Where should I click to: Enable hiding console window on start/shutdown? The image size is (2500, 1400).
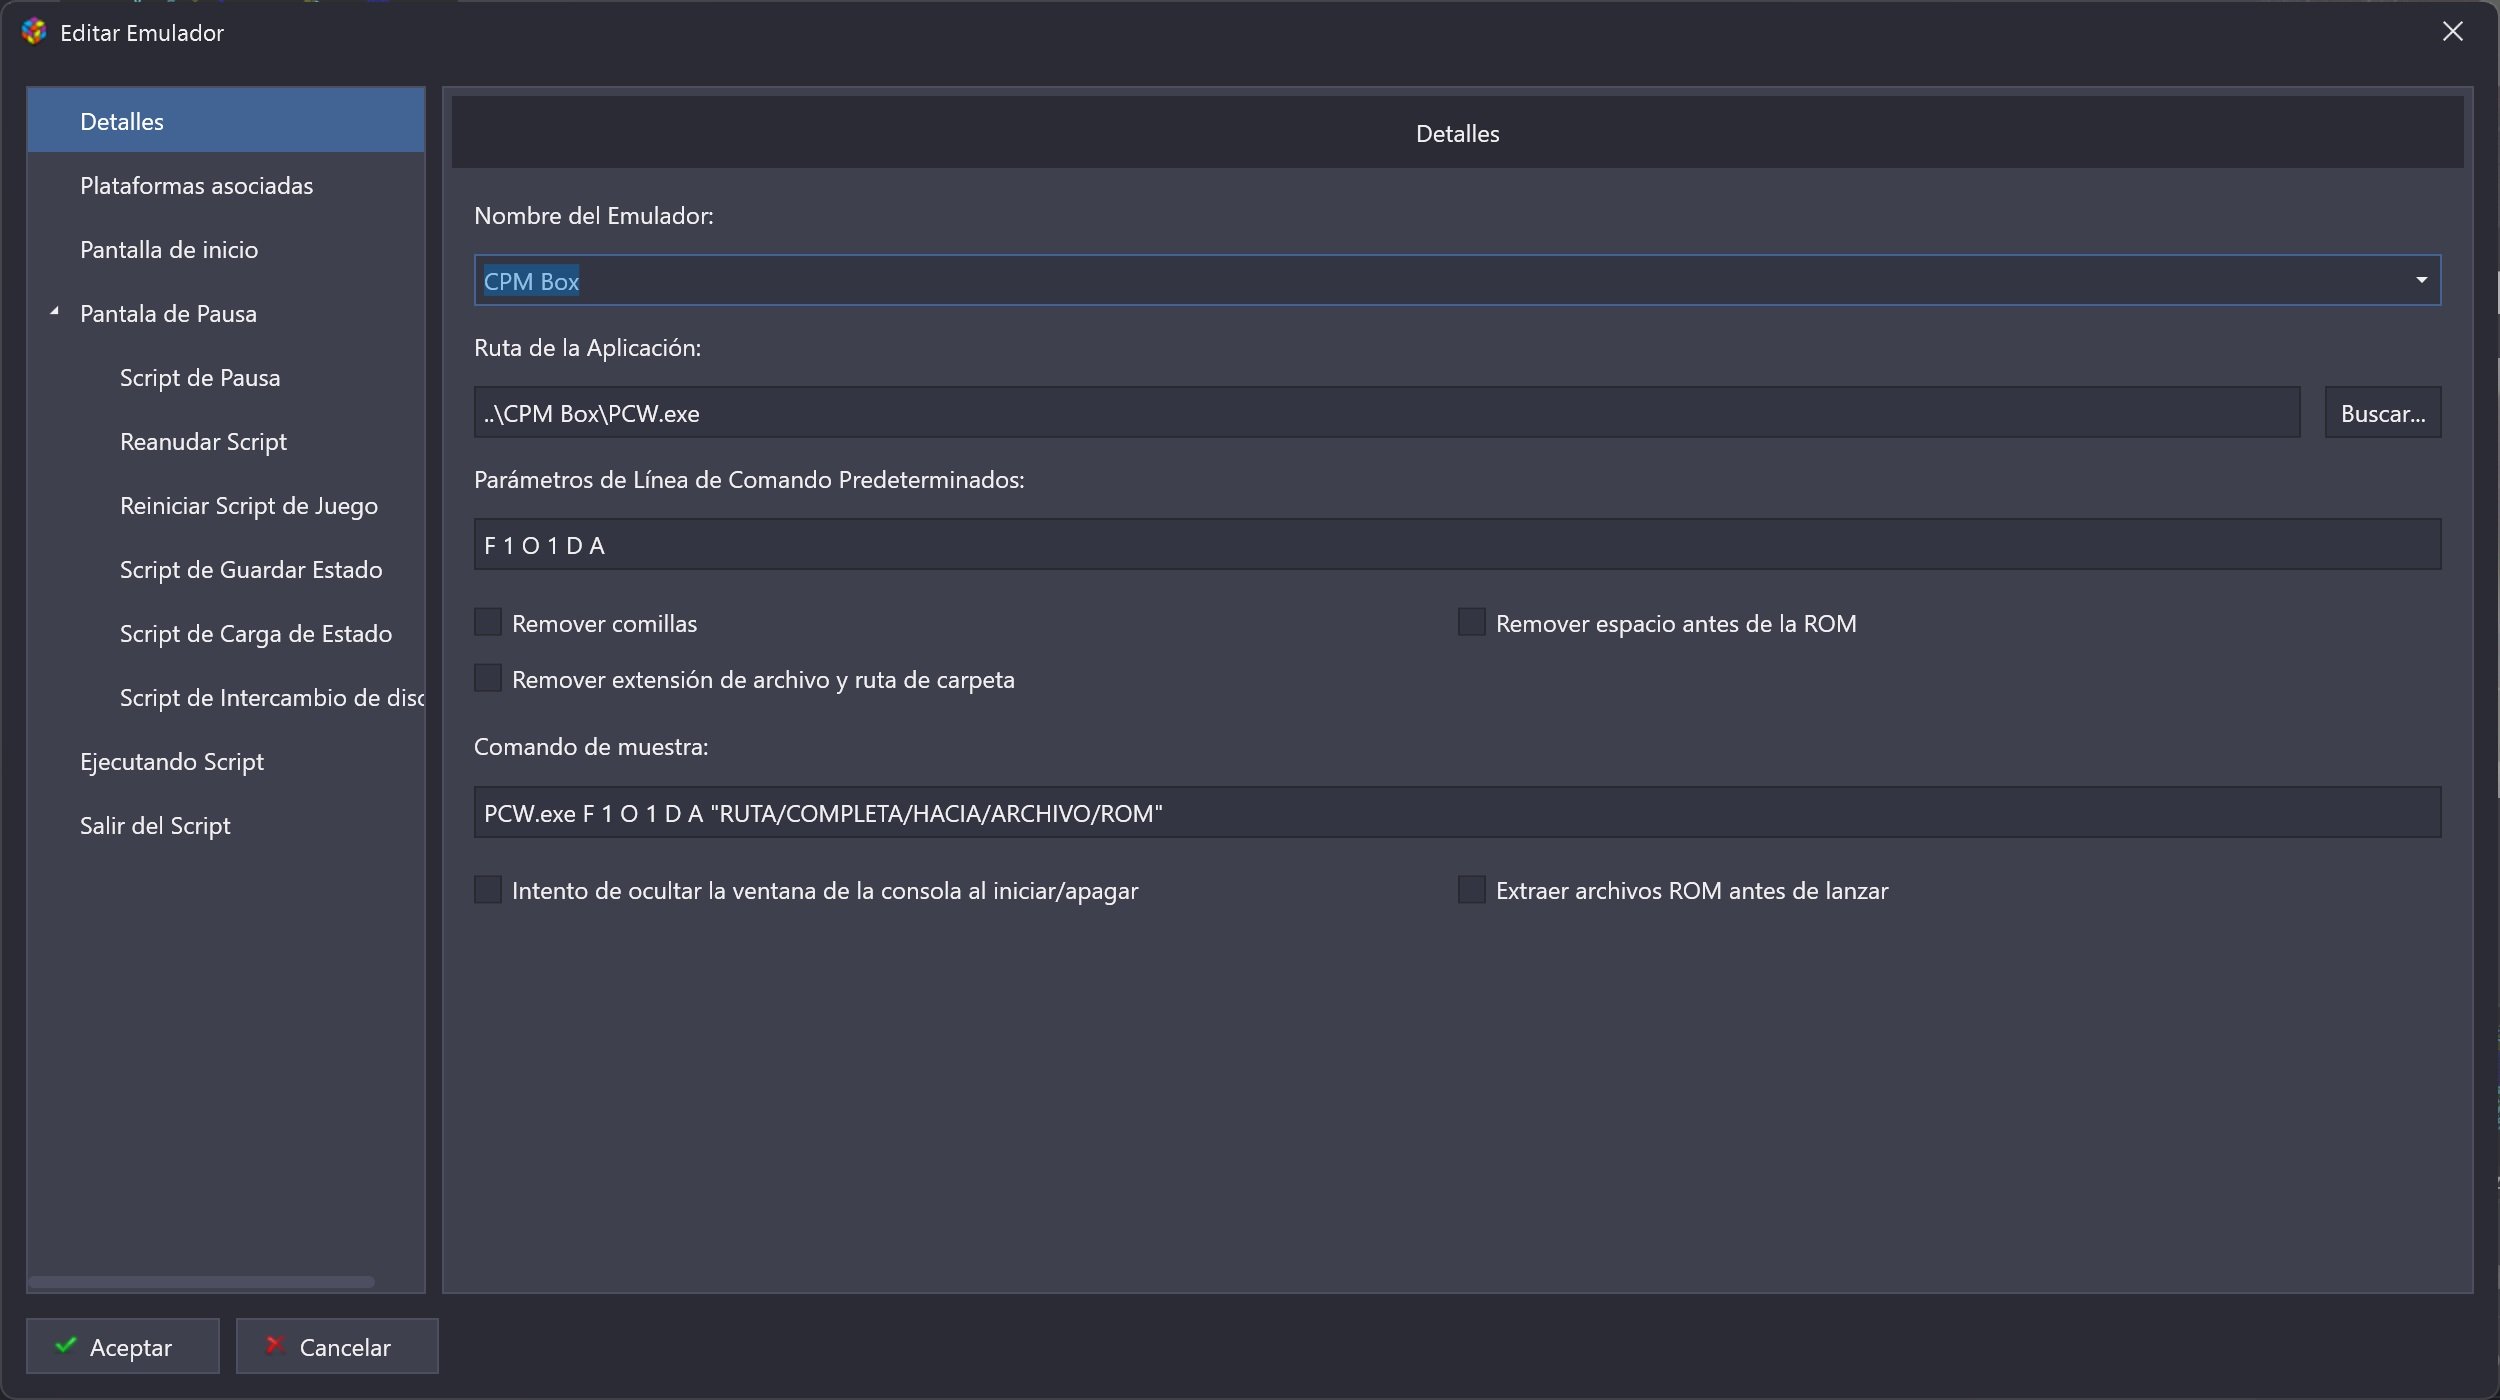coord(488,889)
